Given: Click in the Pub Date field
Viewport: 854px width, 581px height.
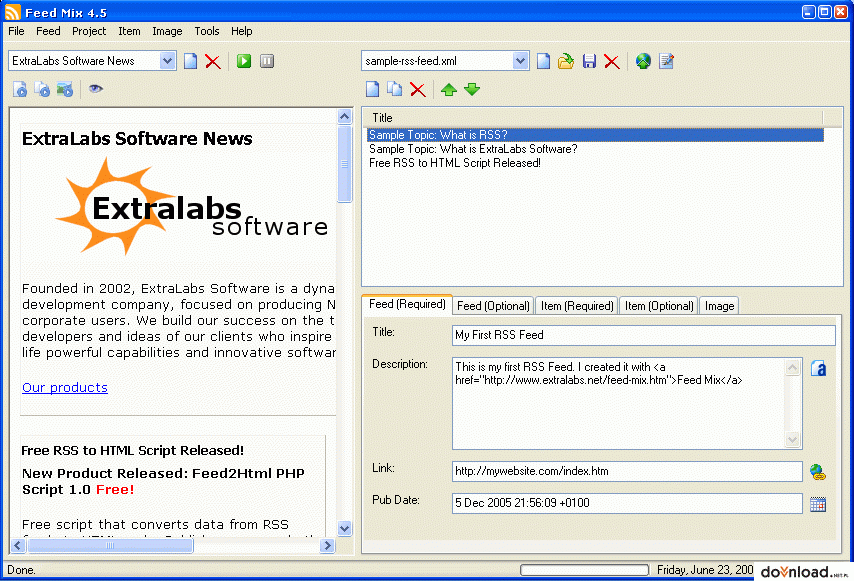Looking at the screenshot, I should click(x=627, y=503).
